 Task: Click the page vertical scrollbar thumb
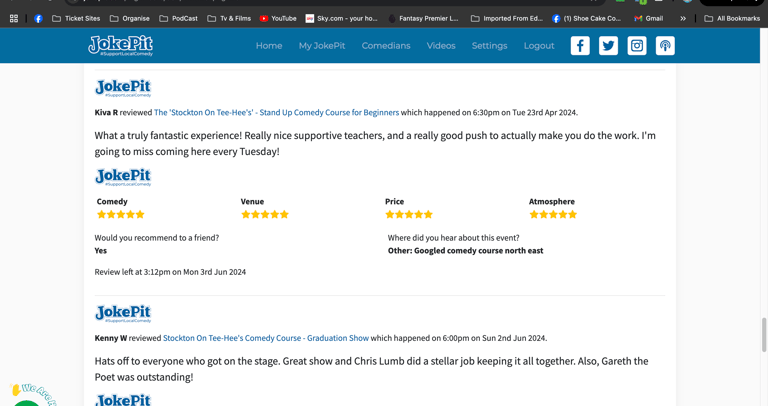pos(764,335)
